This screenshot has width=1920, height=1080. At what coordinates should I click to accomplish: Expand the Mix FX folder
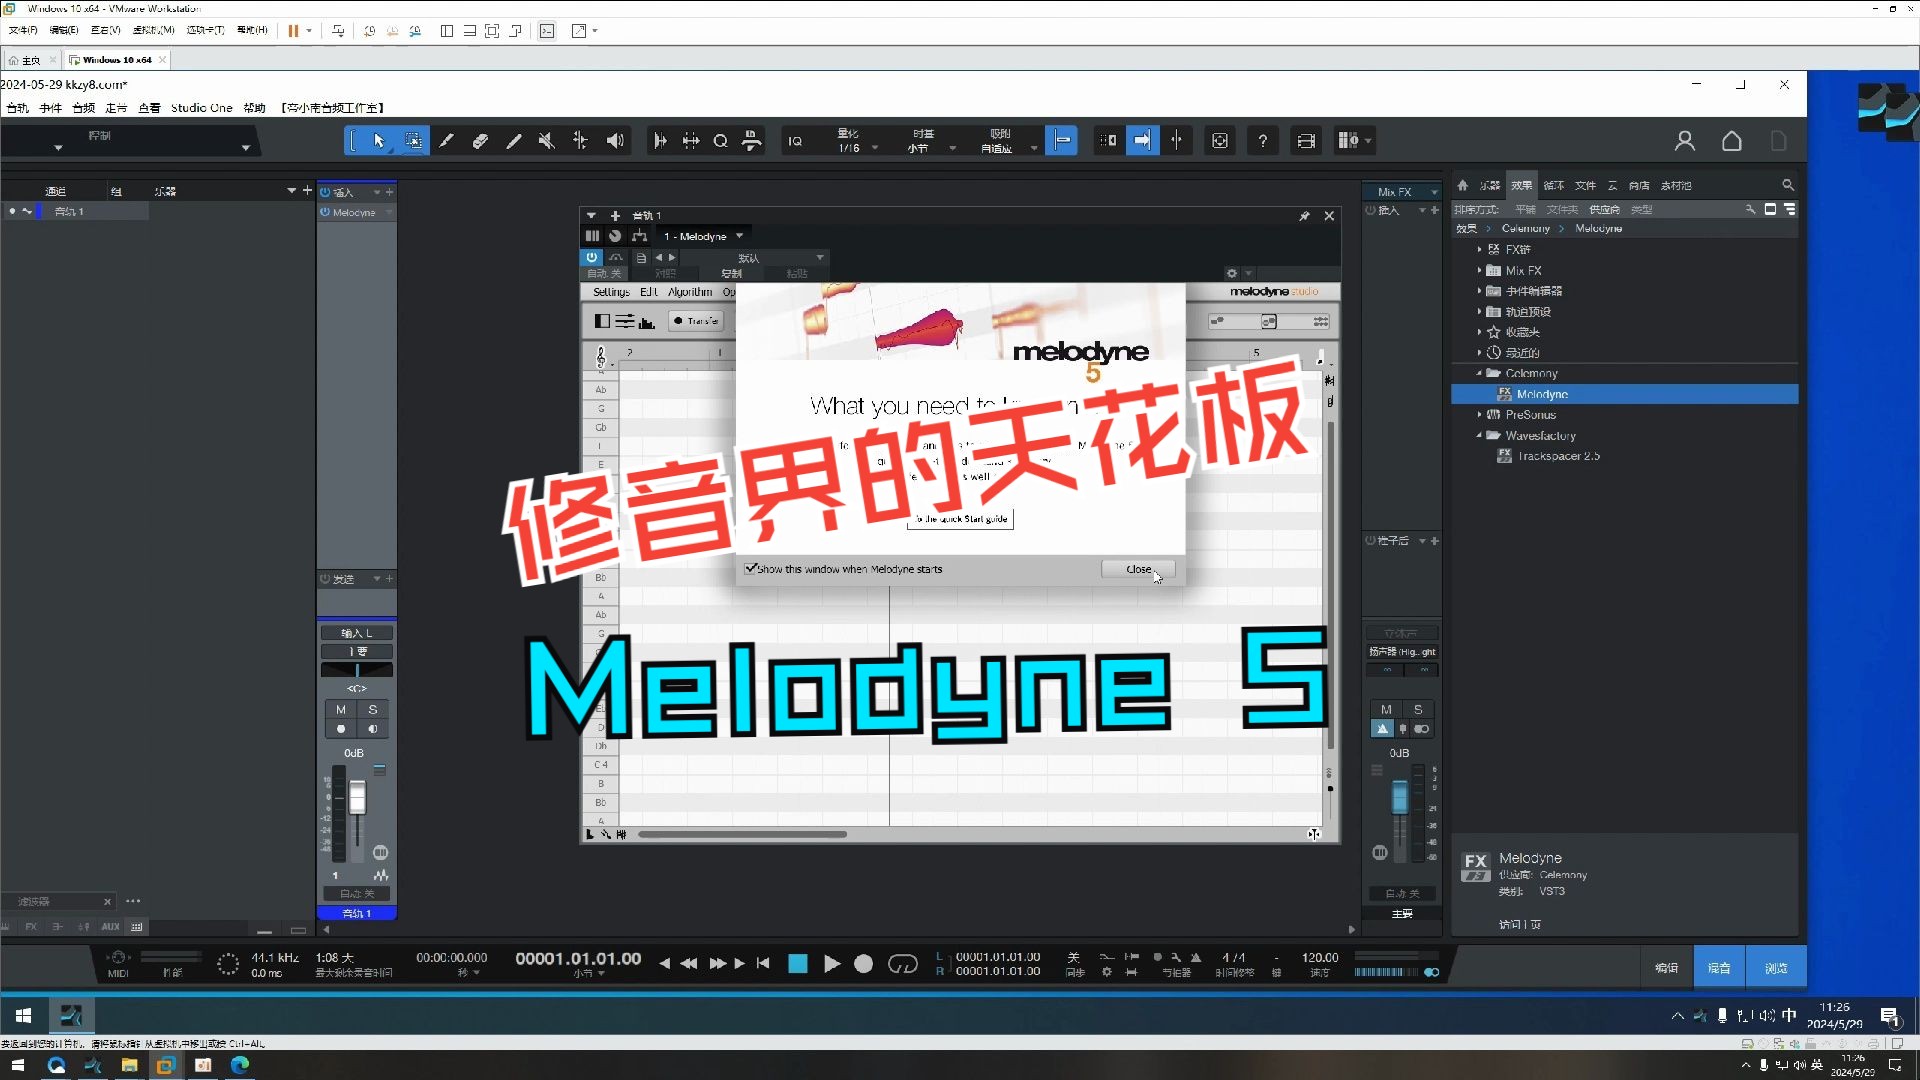tap(1480, 270)
